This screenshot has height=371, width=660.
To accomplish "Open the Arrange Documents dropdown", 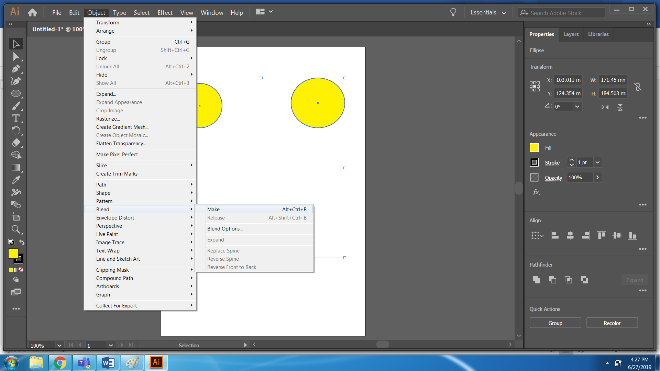I will click(x=264, y=12).
